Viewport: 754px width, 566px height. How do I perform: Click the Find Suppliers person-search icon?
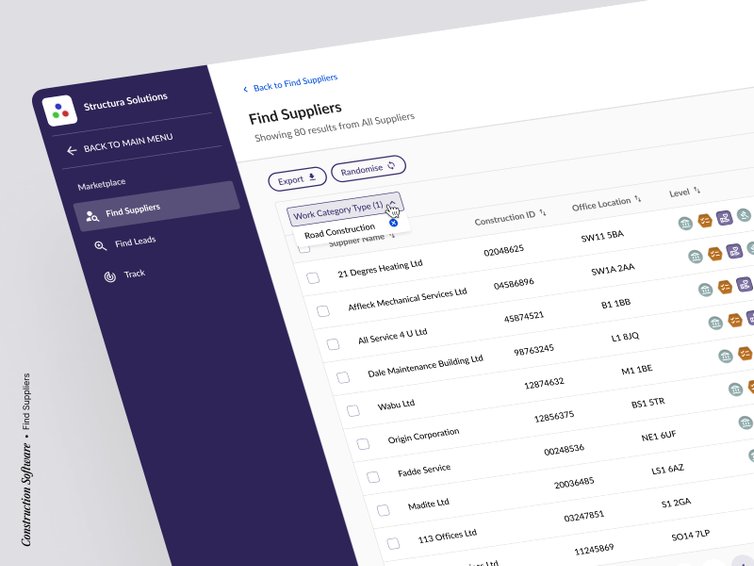(x=91, y=214)
